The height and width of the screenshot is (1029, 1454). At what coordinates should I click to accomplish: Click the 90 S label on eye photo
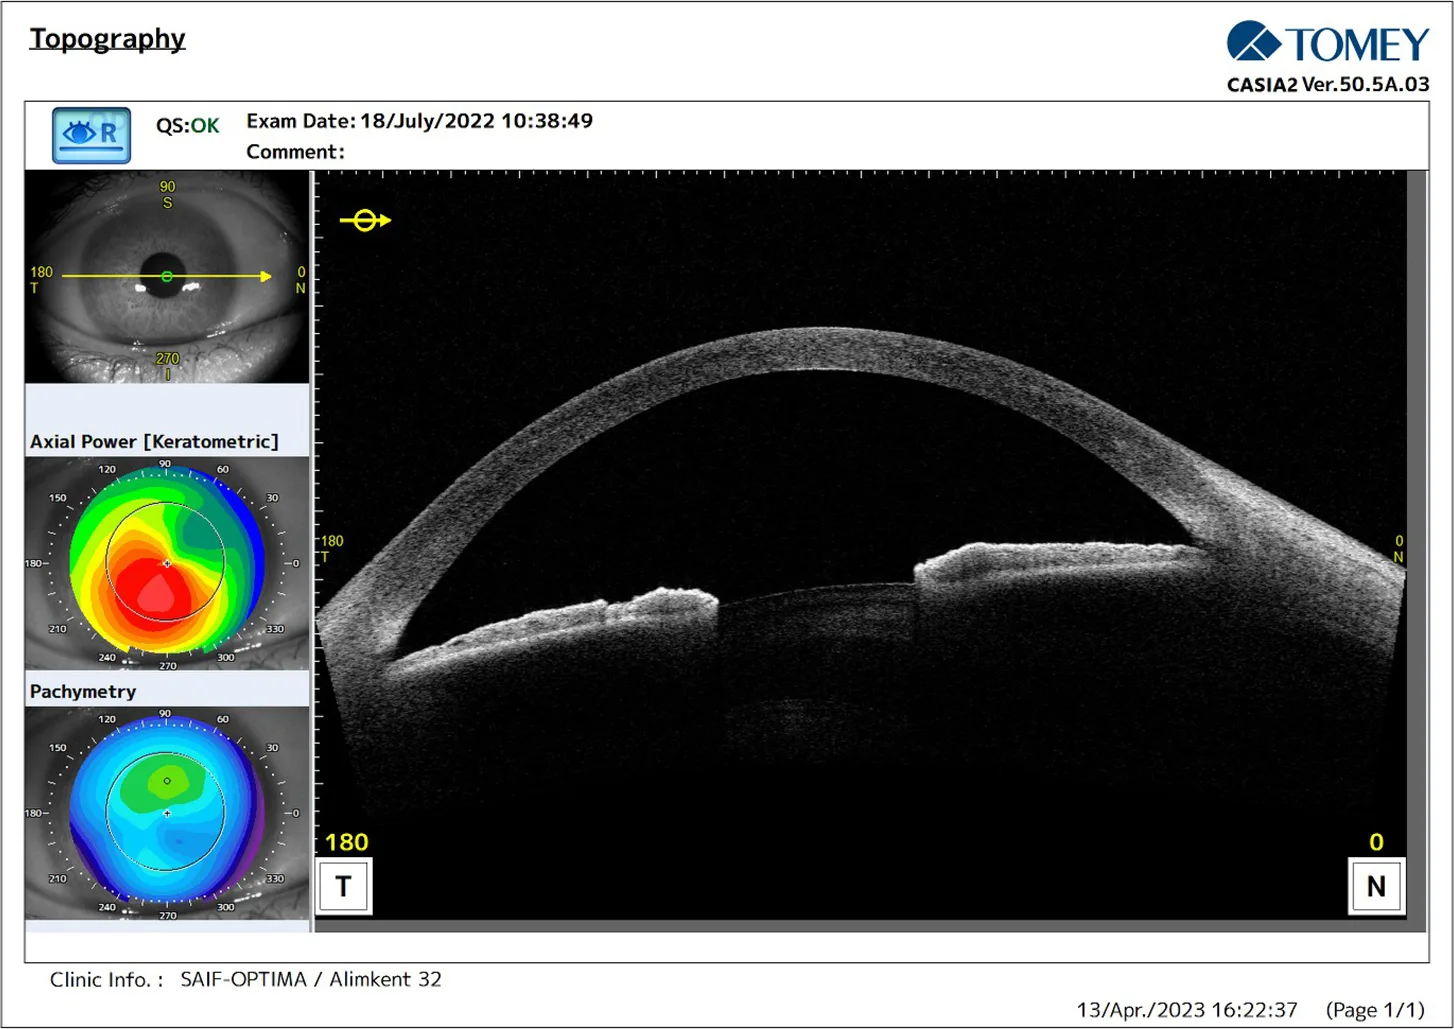click(x=167, y=194)
